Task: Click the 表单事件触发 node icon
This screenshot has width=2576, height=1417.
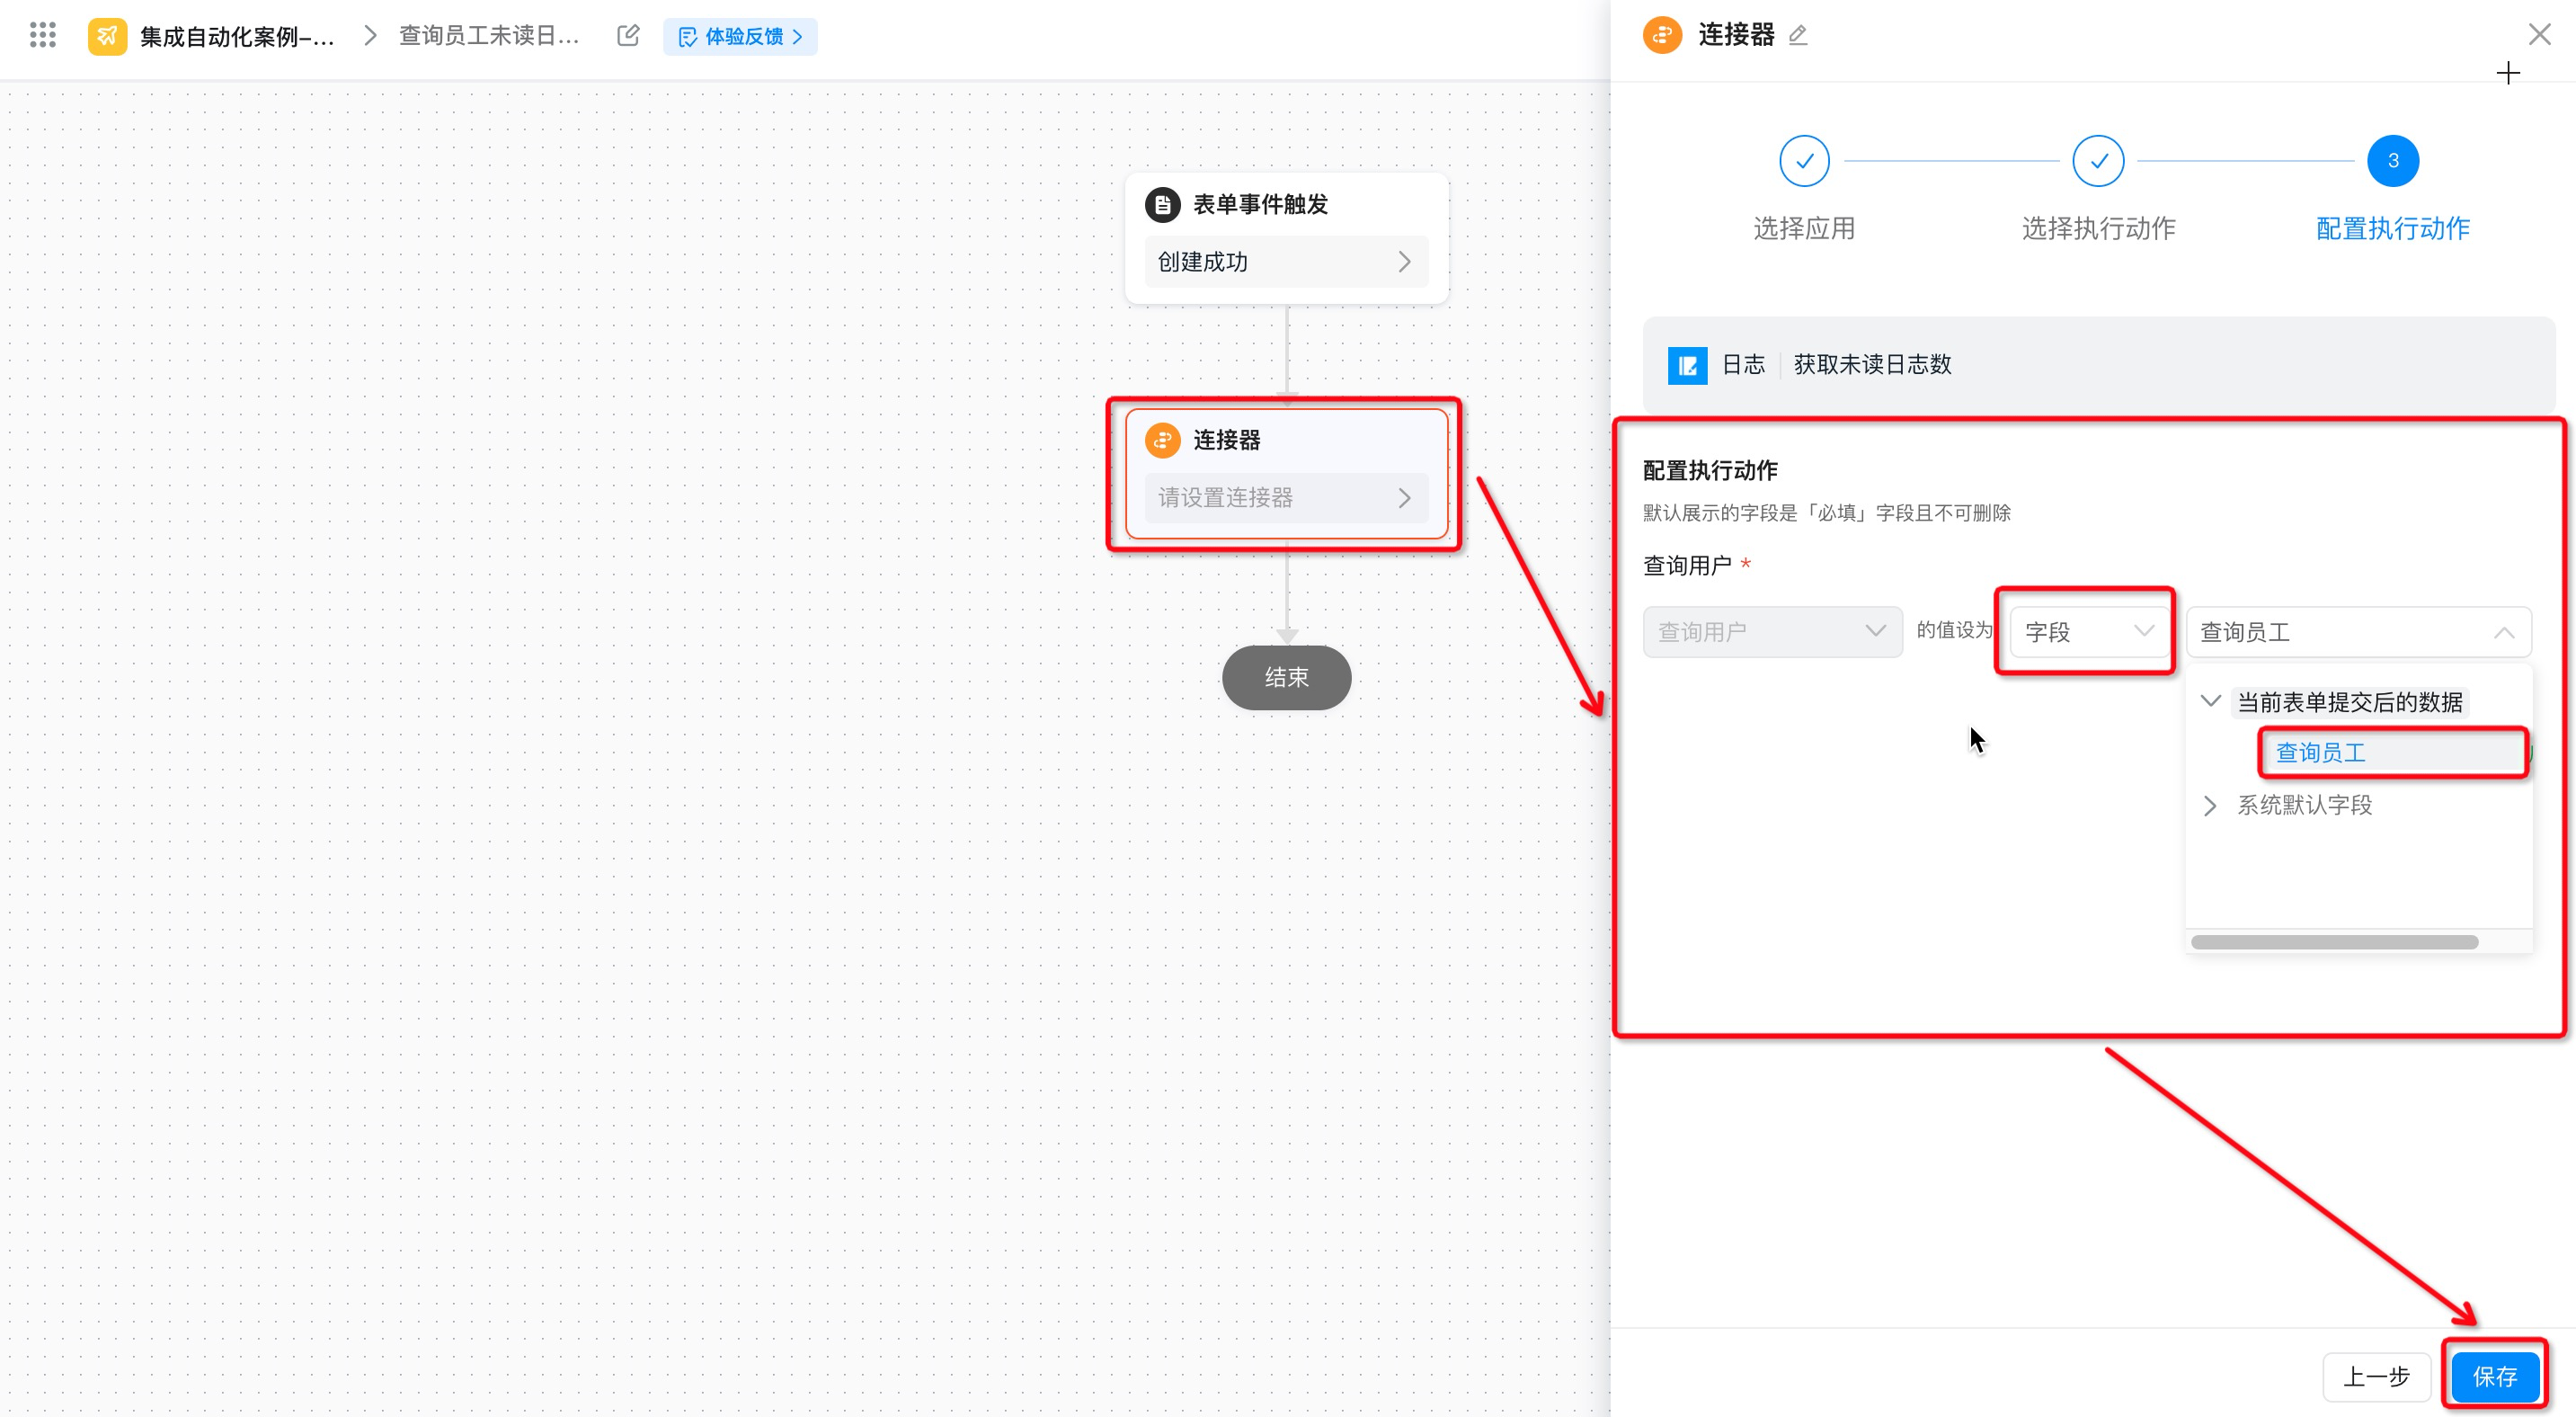Action: (x=1162, y=204)
